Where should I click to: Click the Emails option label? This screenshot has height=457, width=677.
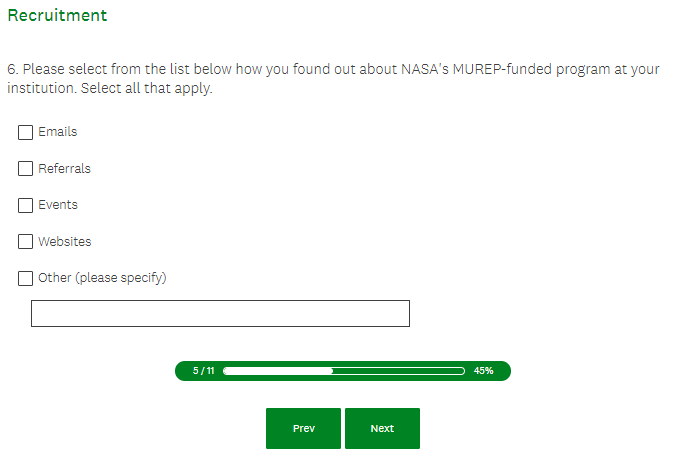[57, 132]
